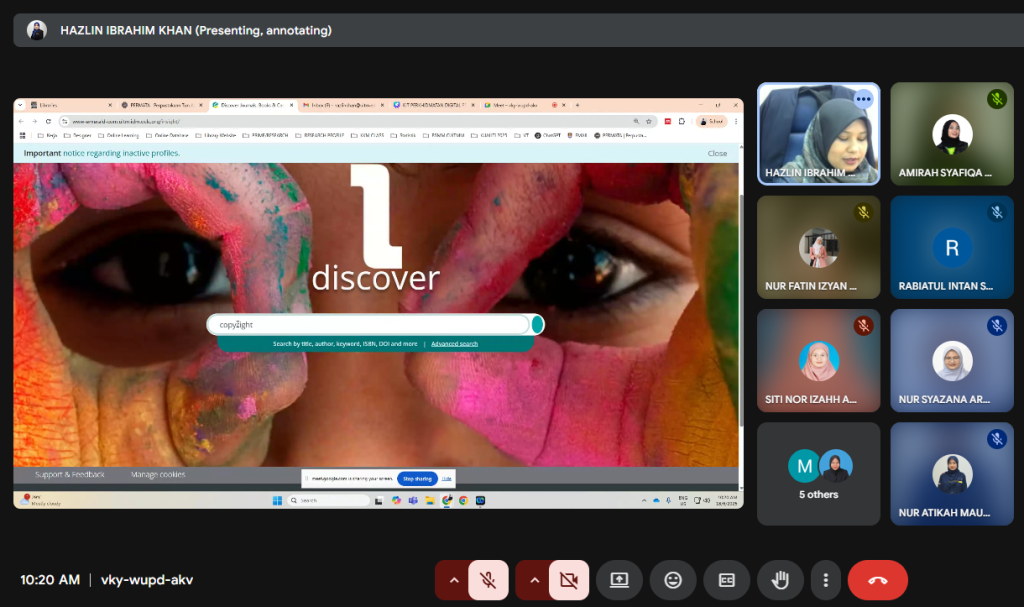Click the address bar URL in shared browser
The width and height of the screenshot is (1024, 607).
tap(126, 122)
